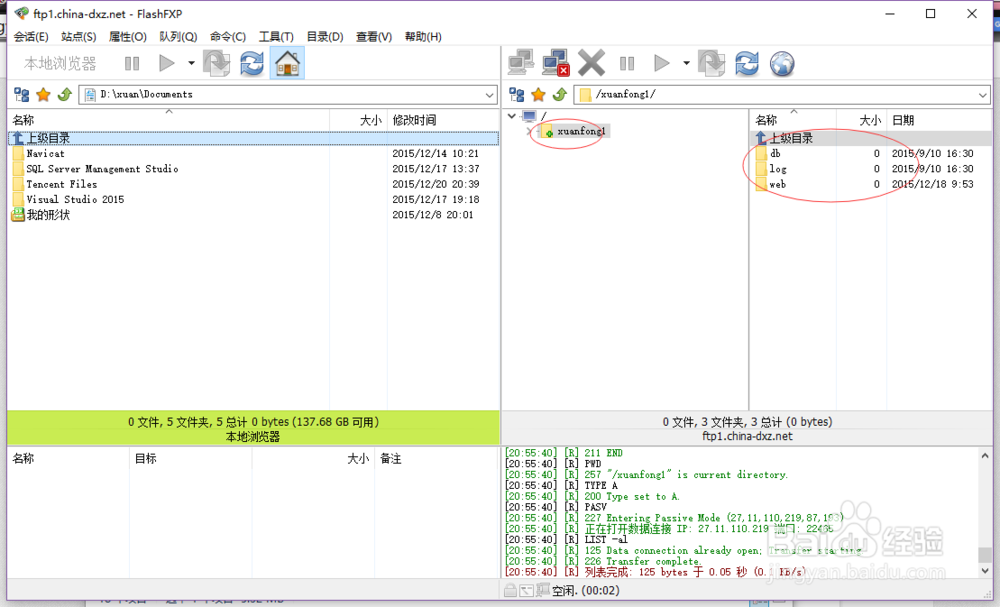Click the remote bookmarks star icon
Viewport: 1000px width, 607px height.
coord(538,95)
